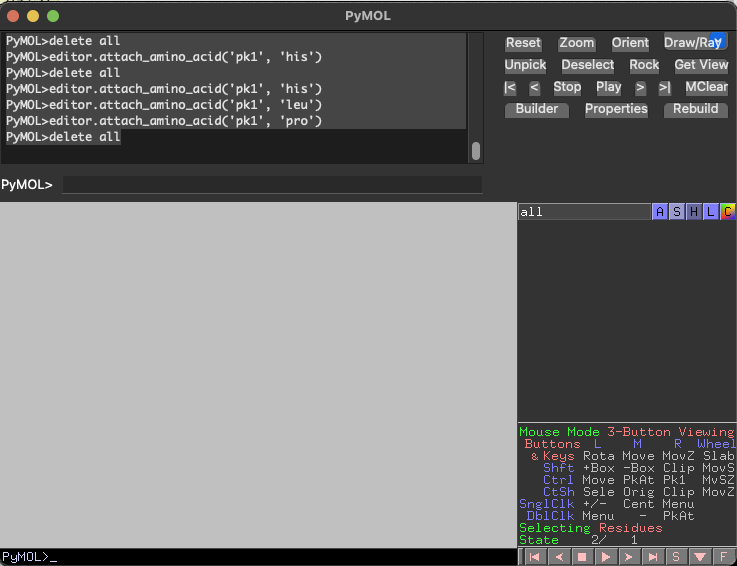Screen dimensions: 737x566
Task: Click the bottom step-forward frame icon
Action: (x=629, y=557)
